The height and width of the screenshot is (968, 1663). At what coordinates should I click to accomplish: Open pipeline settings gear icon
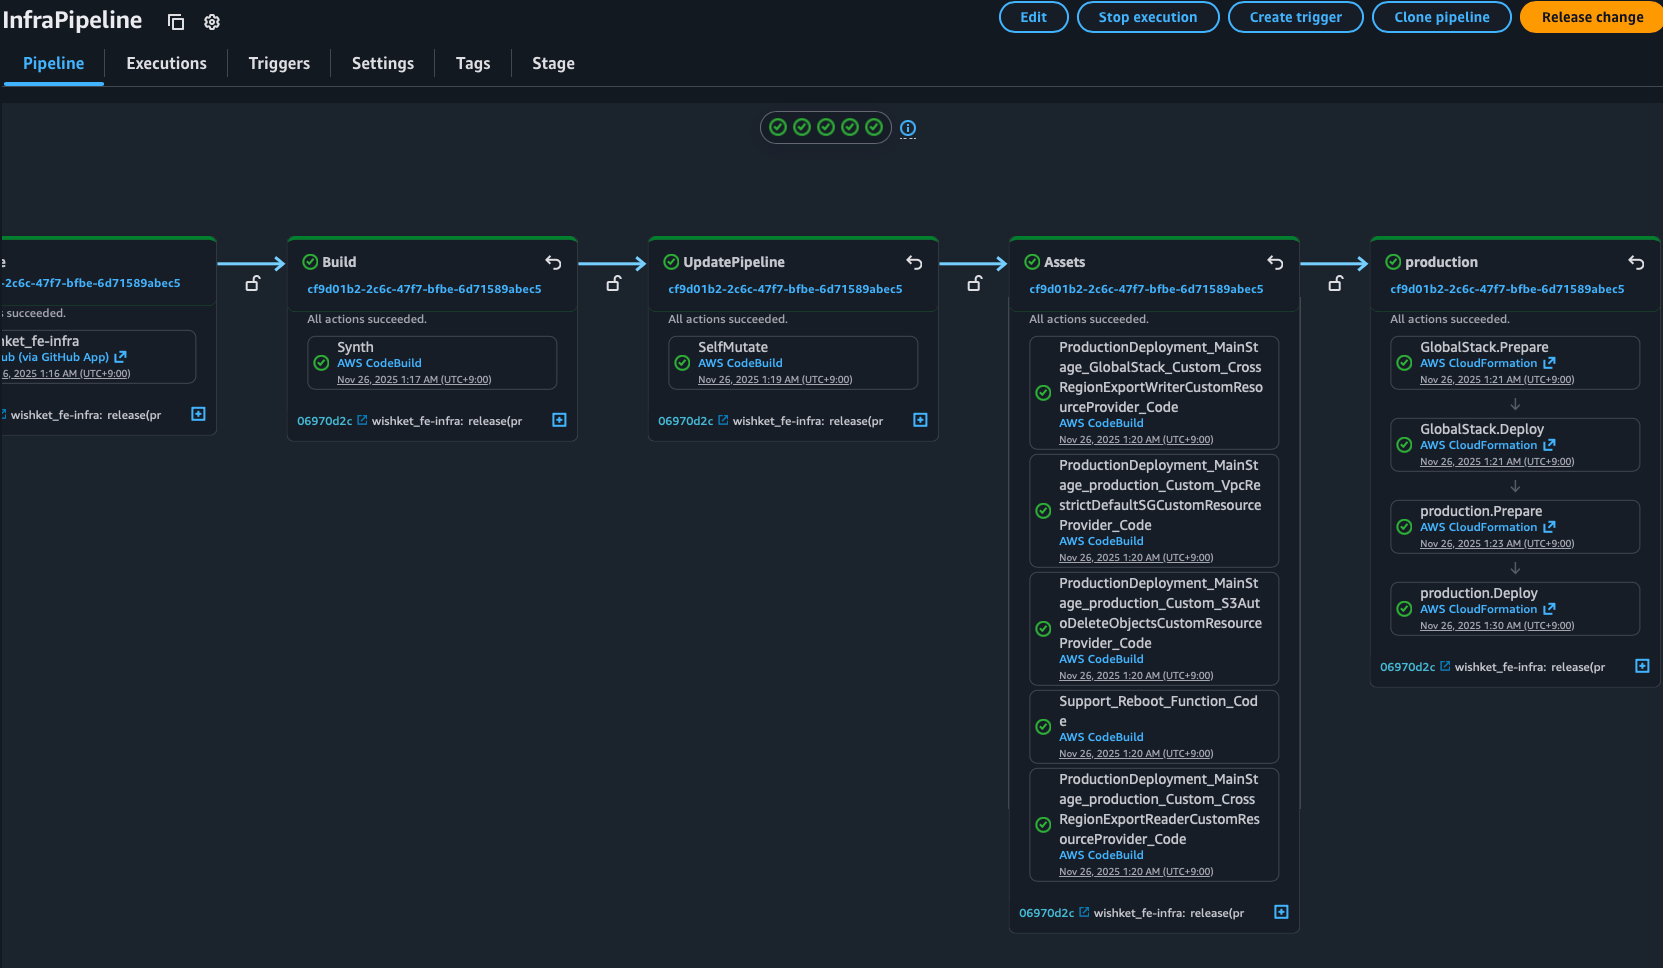[212, 22]
